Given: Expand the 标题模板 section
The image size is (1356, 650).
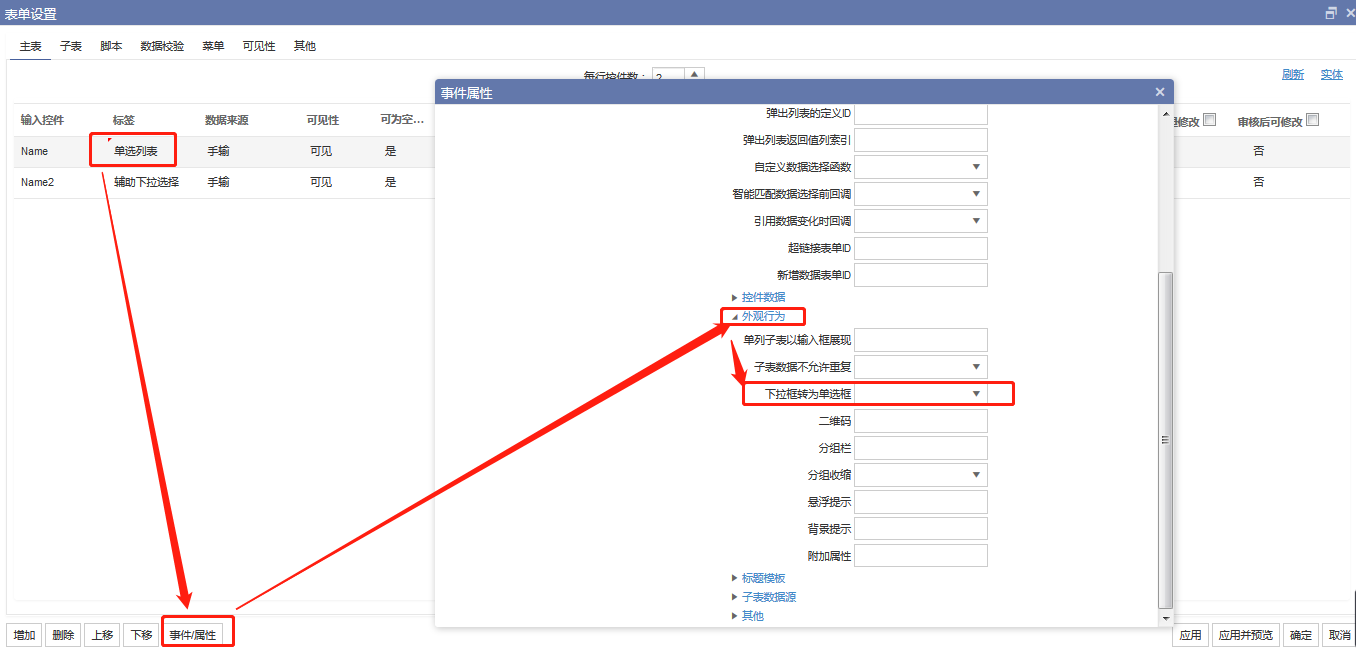Looking at the screenshot, I should pos(763,578).
